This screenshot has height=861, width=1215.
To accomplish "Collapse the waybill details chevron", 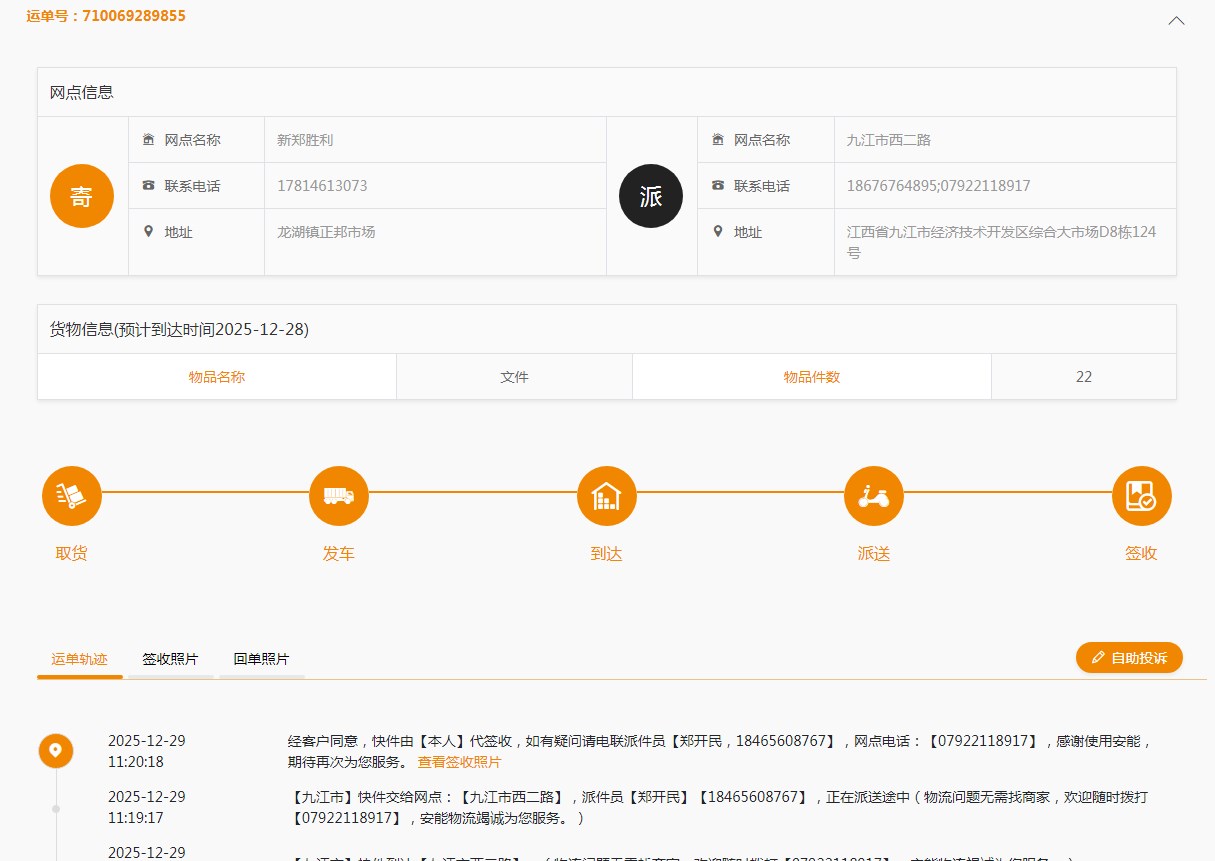I will [x=1176, y=21].
